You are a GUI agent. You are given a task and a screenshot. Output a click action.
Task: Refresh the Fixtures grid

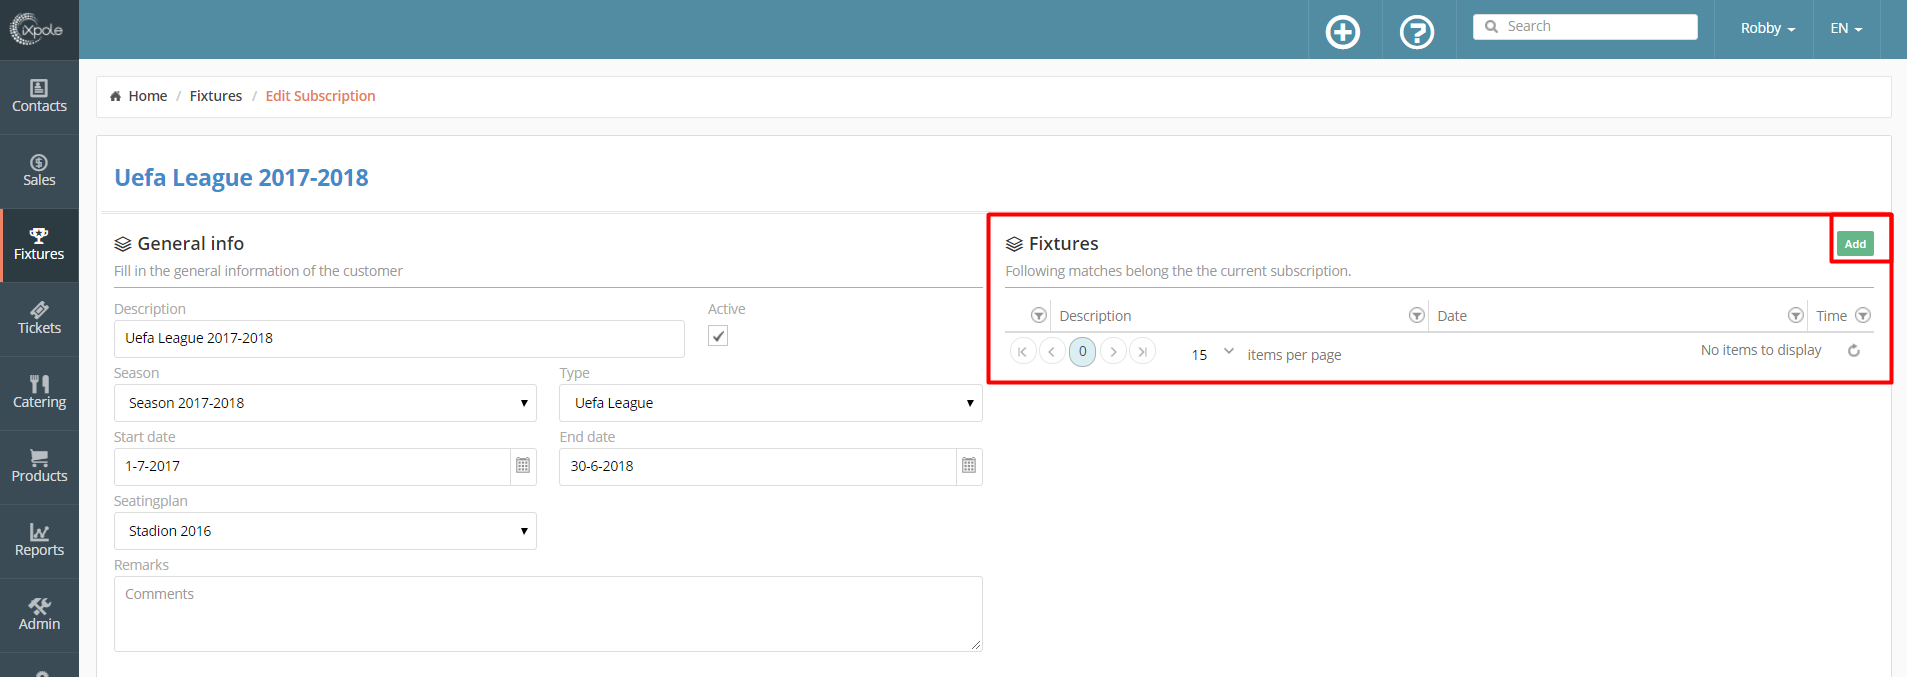[1854, 351]
